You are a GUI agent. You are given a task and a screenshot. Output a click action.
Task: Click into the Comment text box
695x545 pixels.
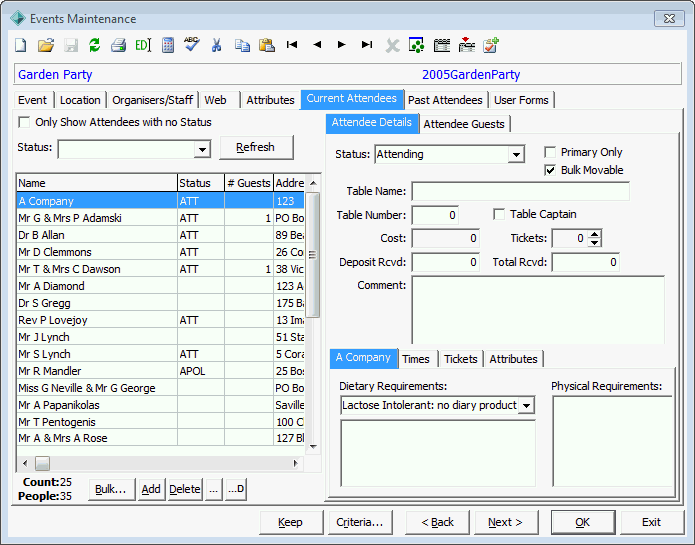538,310
